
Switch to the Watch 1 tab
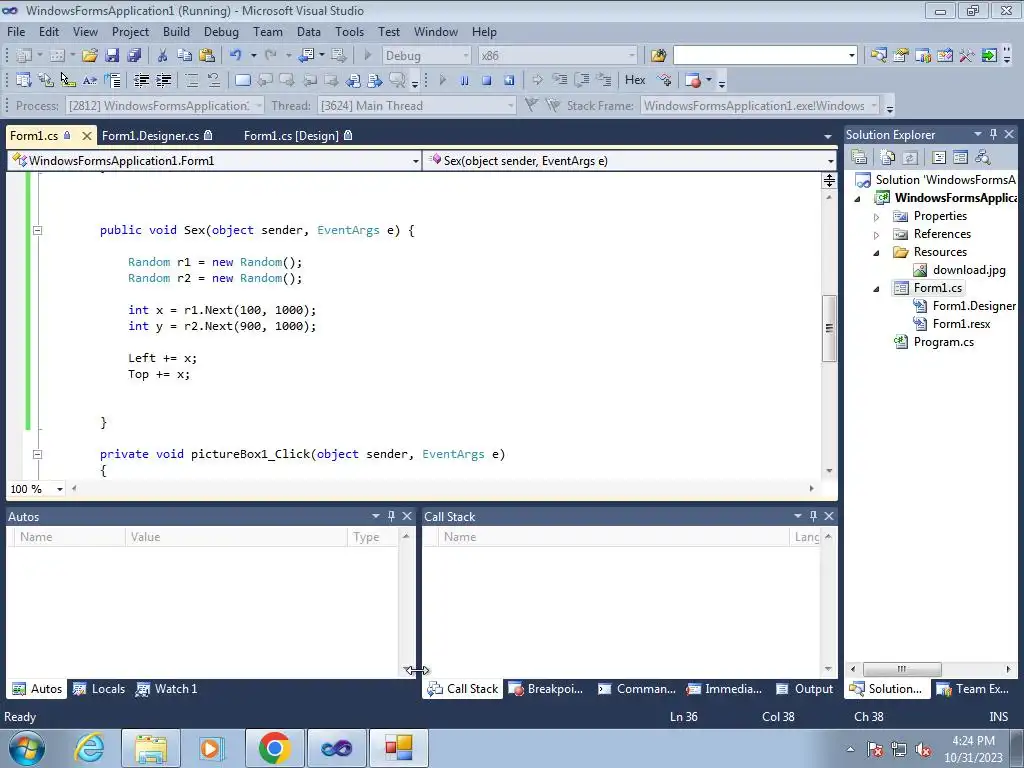166,688
